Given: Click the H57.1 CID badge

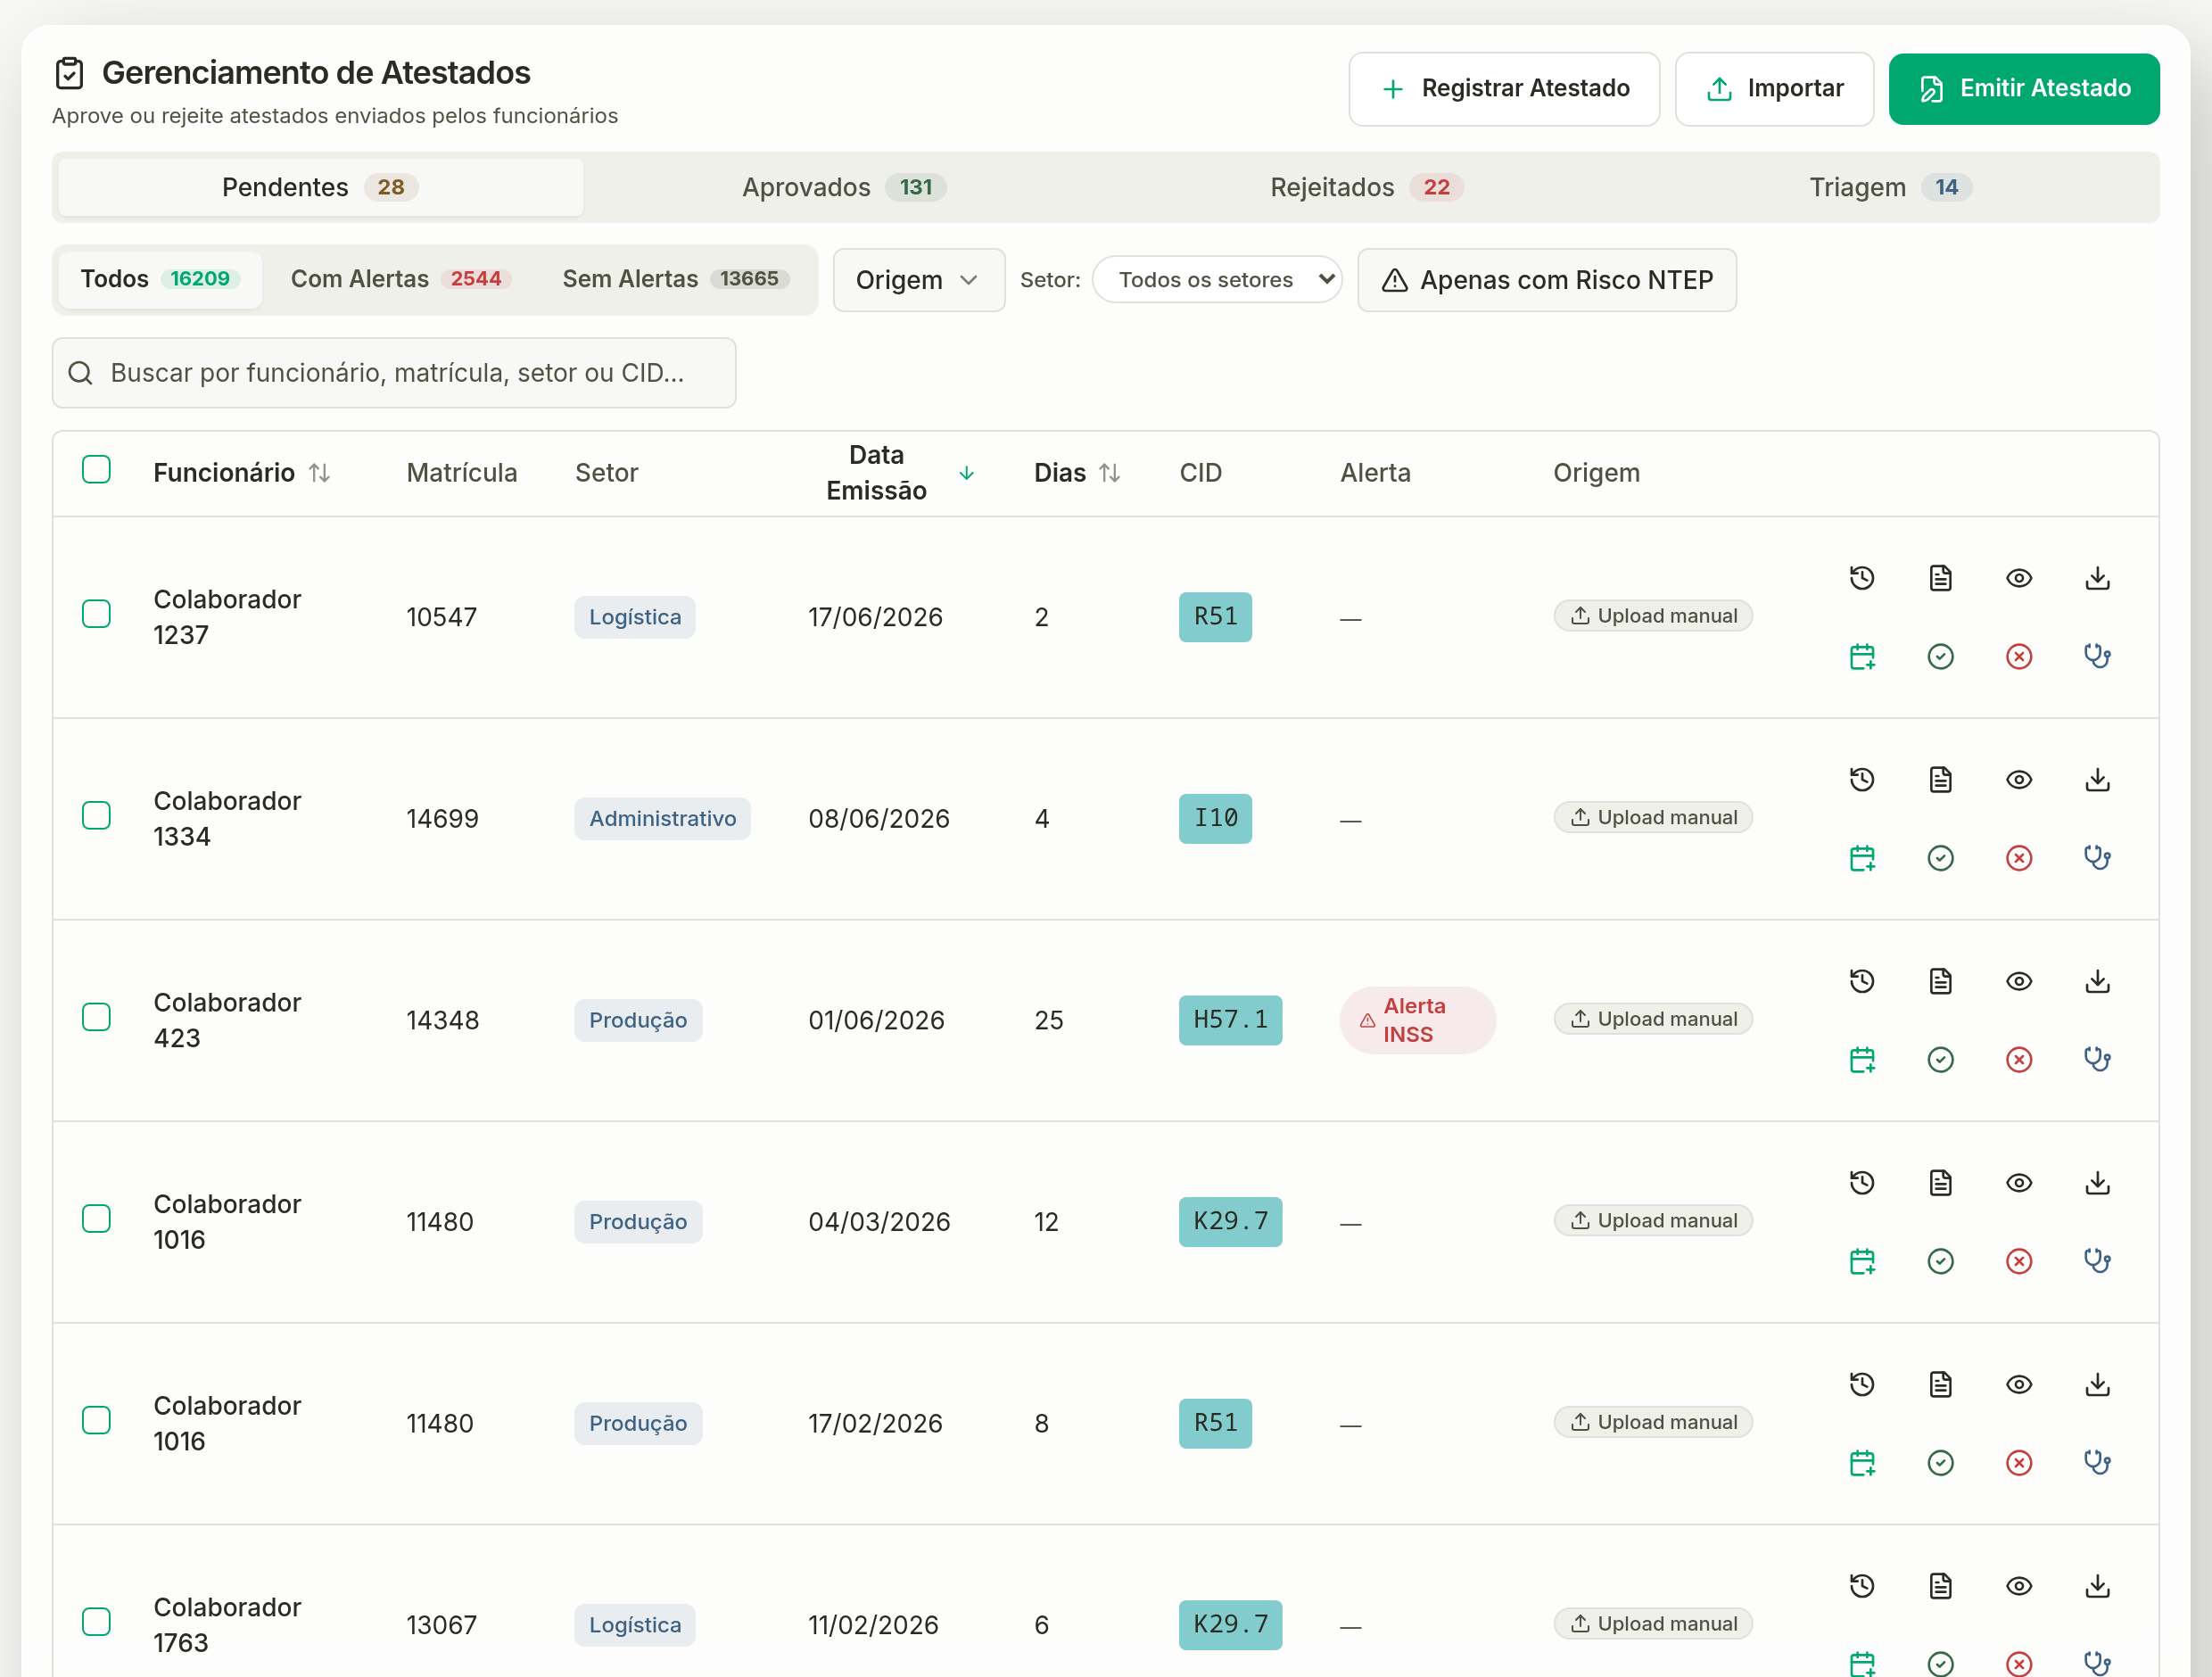Looking at the screenshot, I should [x=1230, y=1020].
